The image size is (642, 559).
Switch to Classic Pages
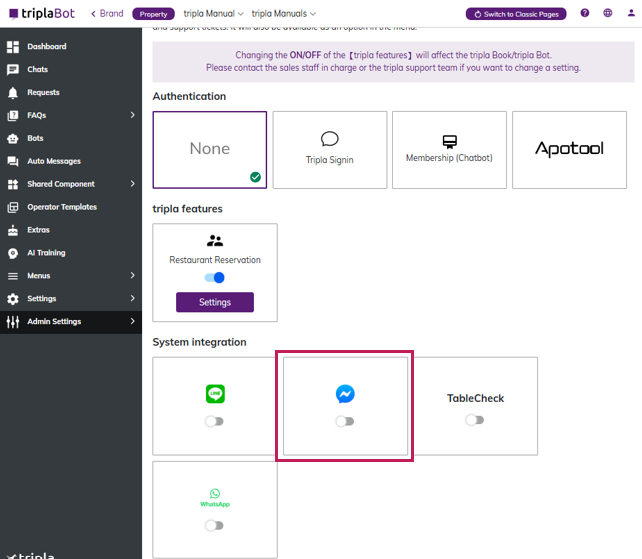tap(516, 14)
